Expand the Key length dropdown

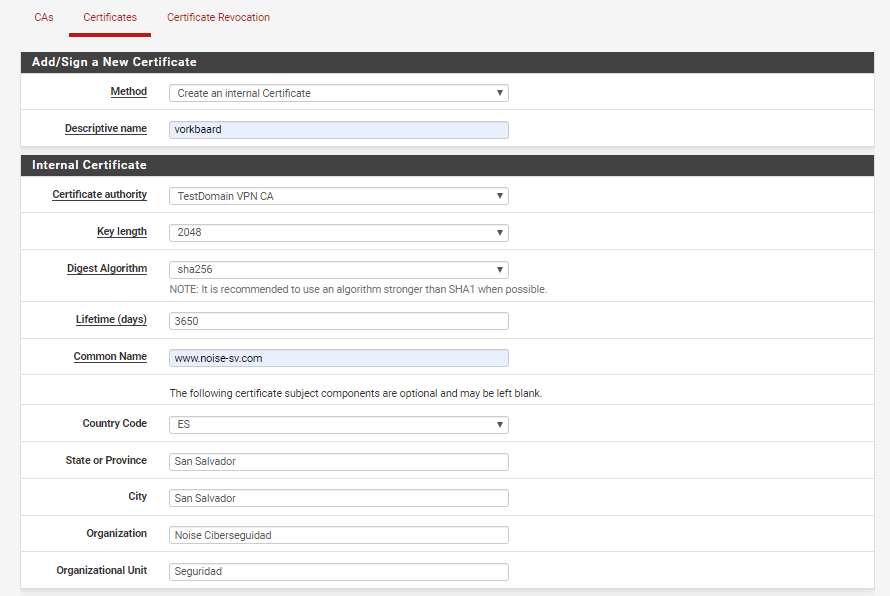coord(339,233)
